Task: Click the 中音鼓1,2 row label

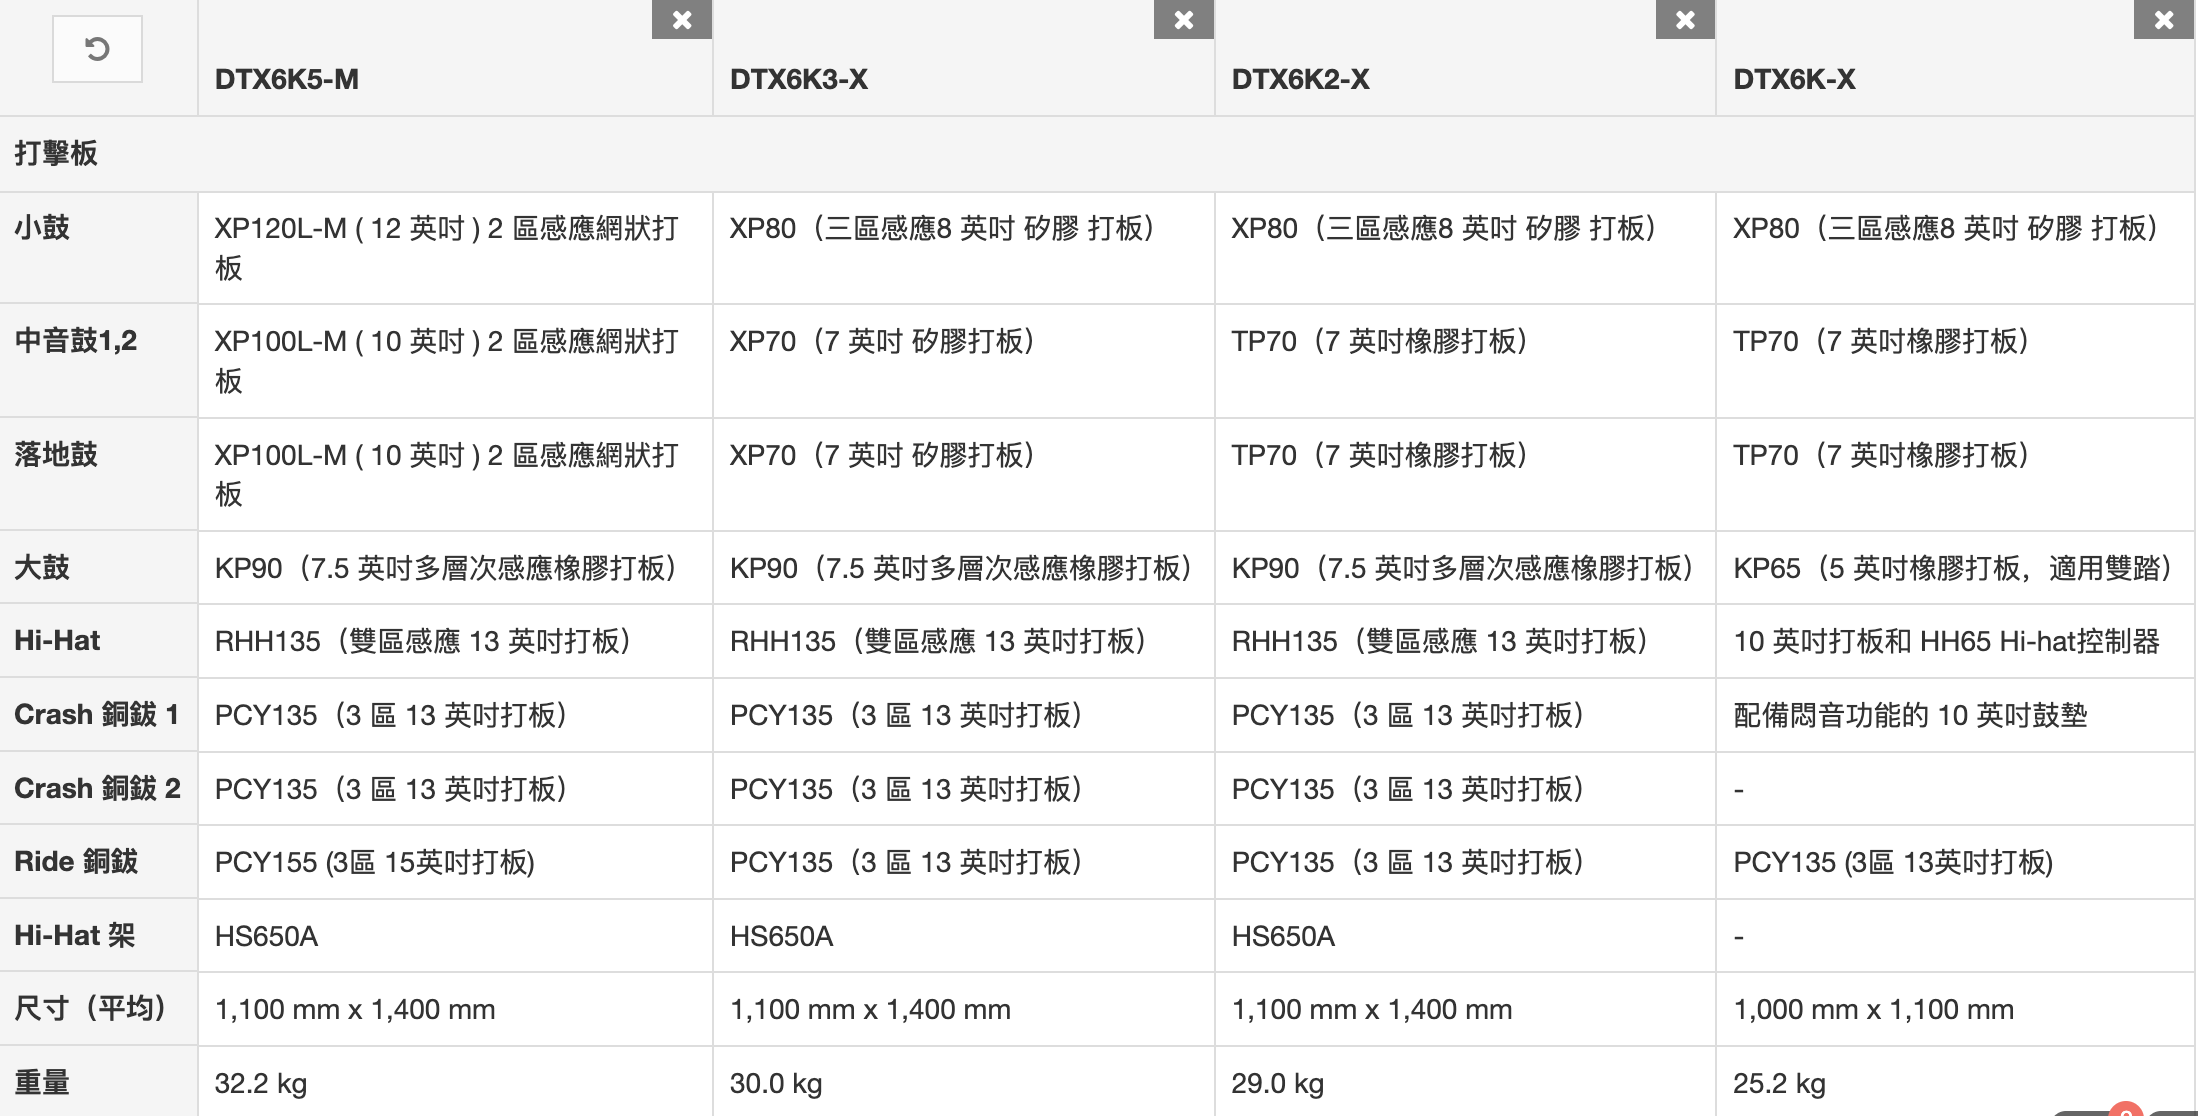Action: coord(76,341)
